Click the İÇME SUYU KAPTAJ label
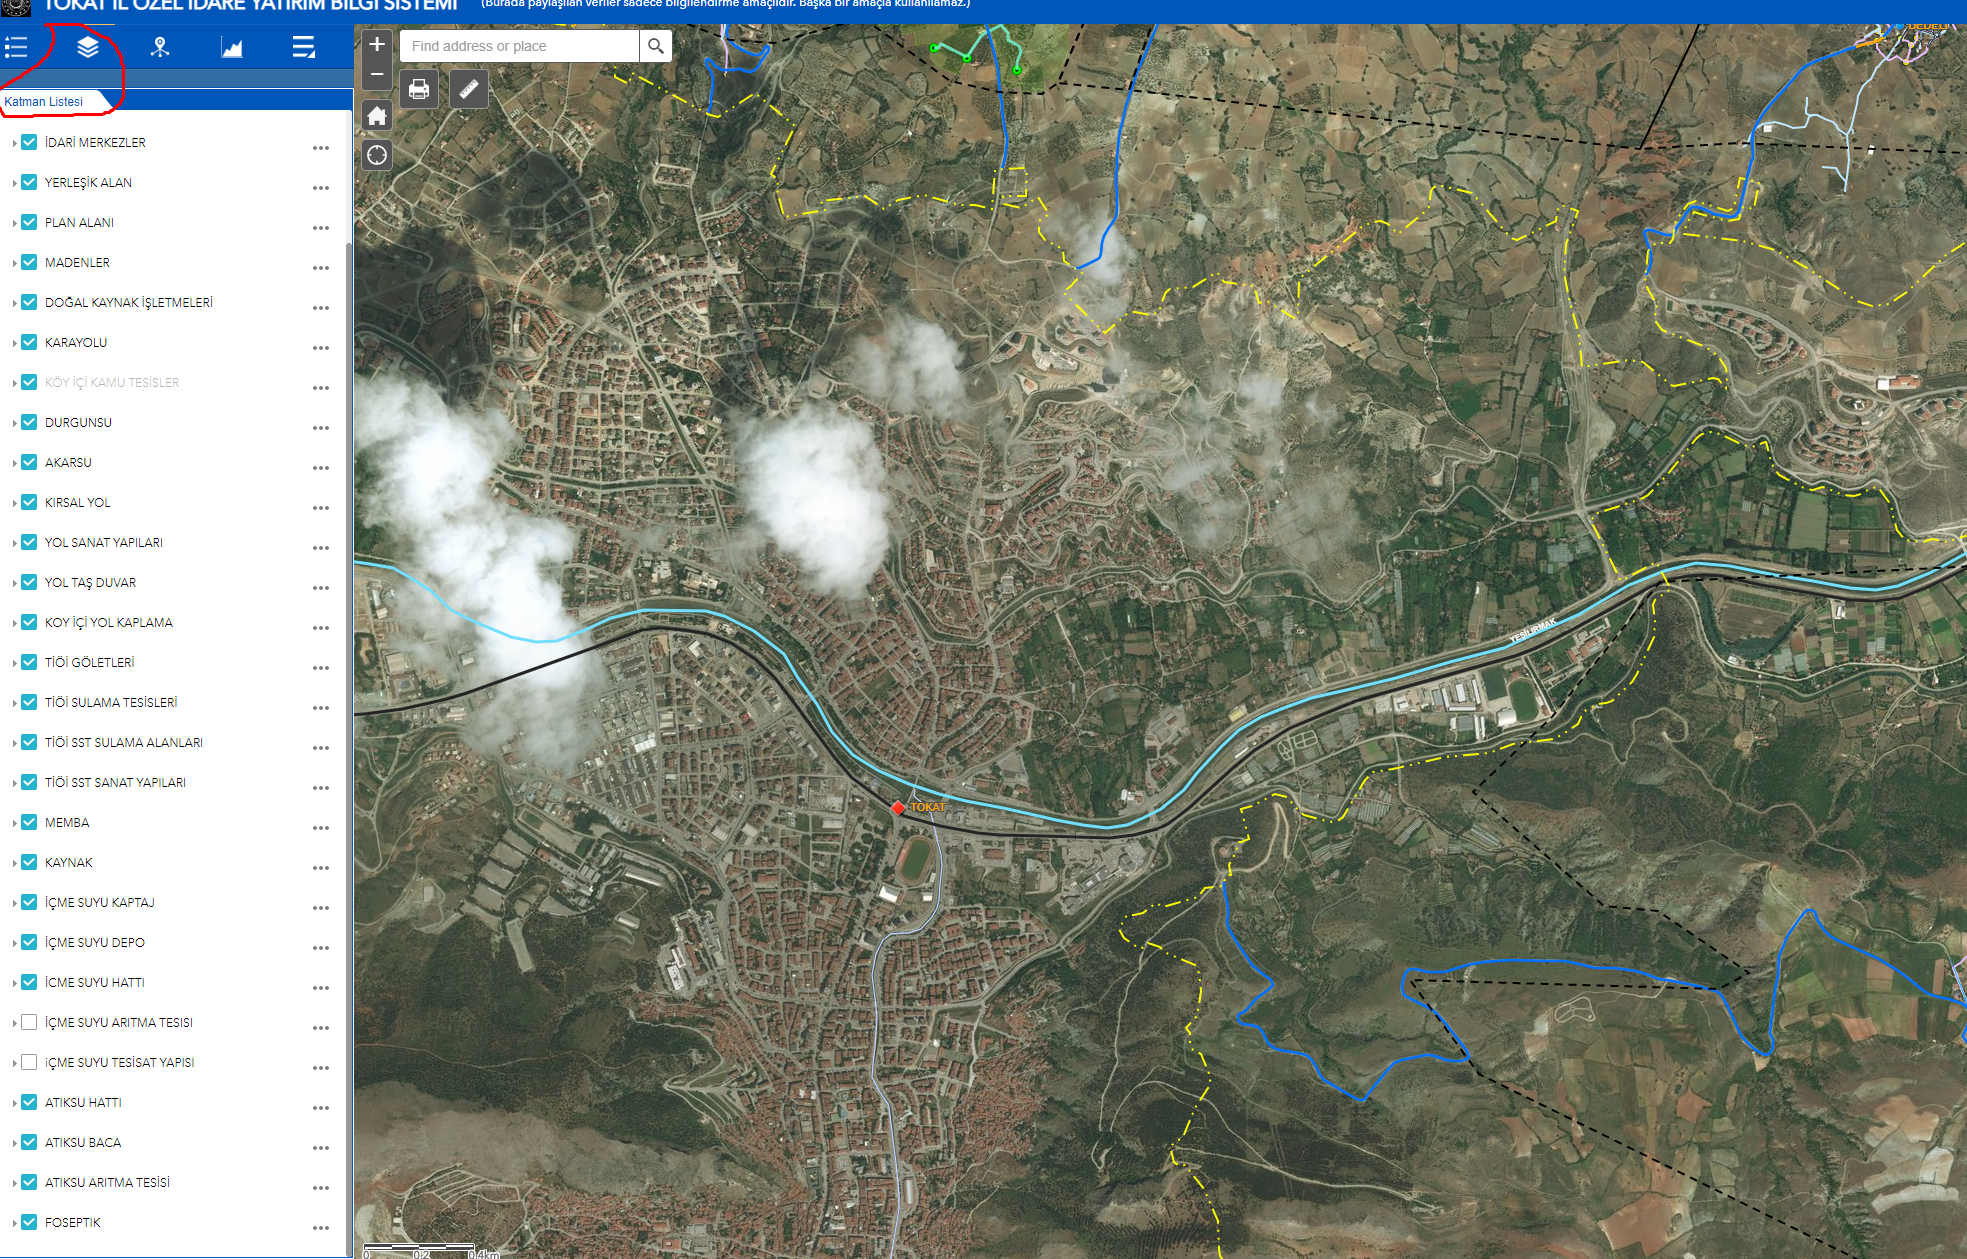The image size is (1967, 1259). 100,902
